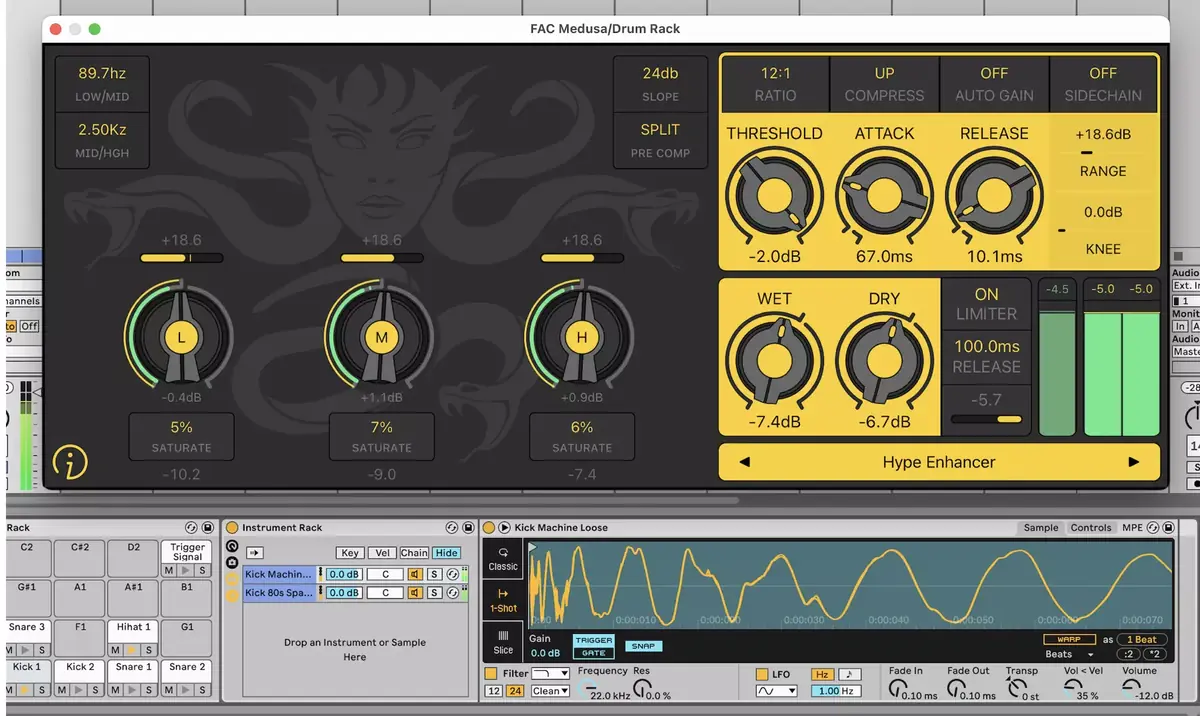Preview the Kick Machine Loose sample
This screenshot has height=716, width=1200.
click(x=505, y=528)
